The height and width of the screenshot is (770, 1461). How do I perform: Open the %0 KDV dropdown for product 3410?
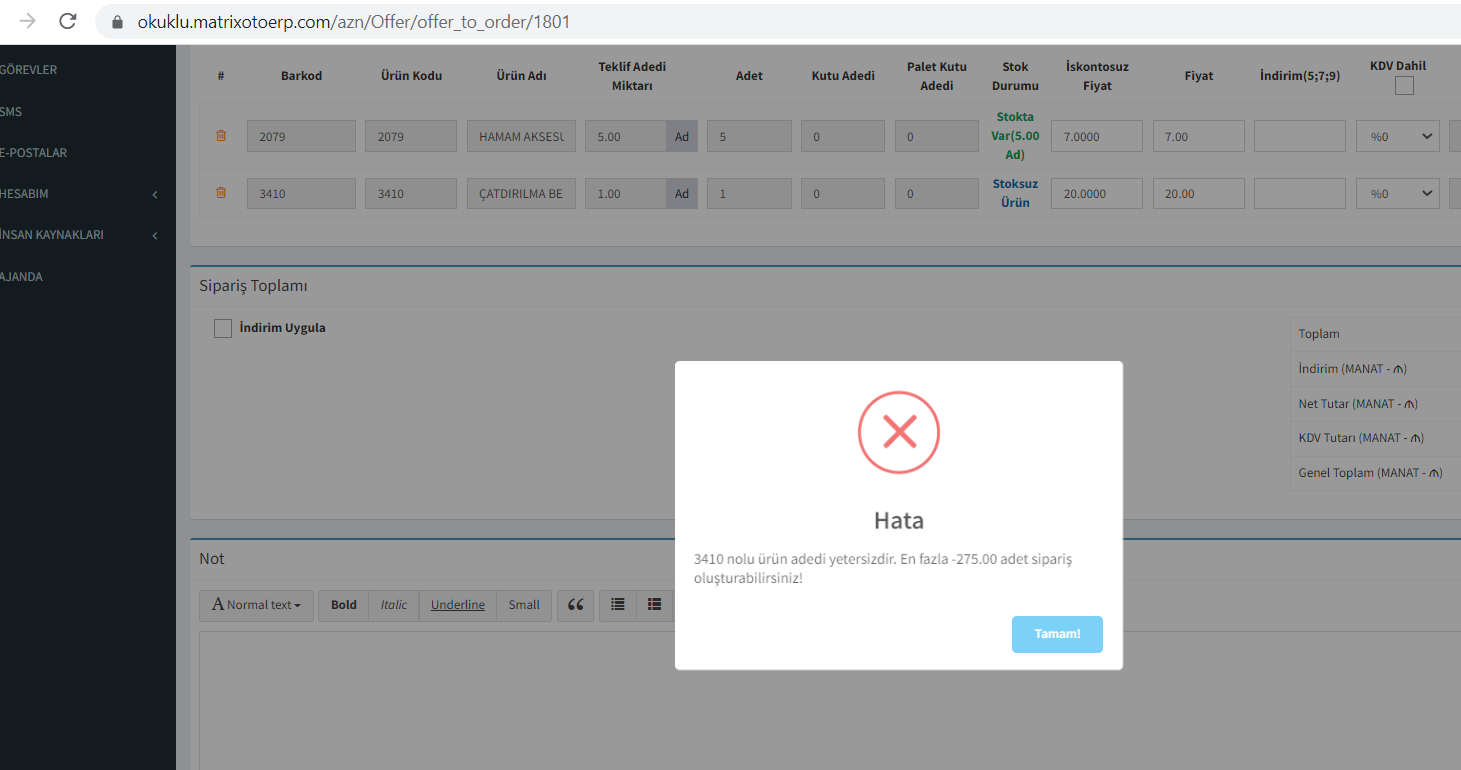1397,193
